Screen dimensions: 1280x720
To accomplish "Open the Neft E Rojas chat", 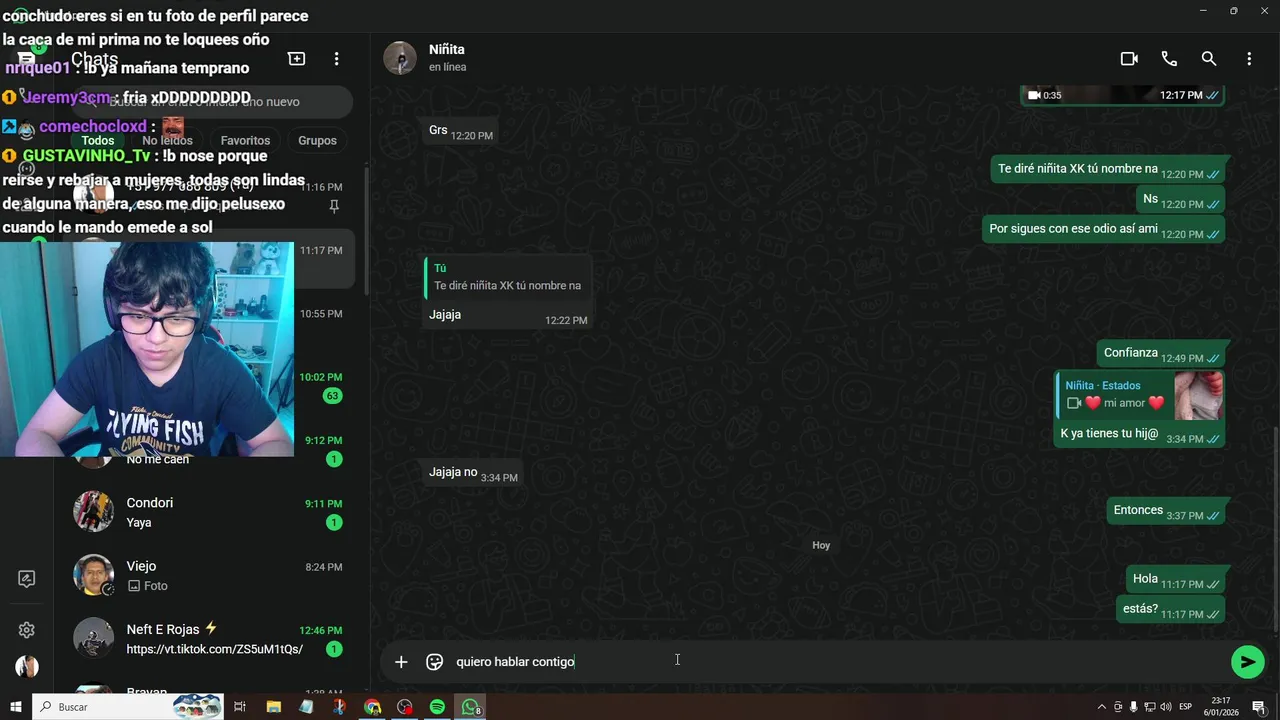I will (x=208, y=639).
